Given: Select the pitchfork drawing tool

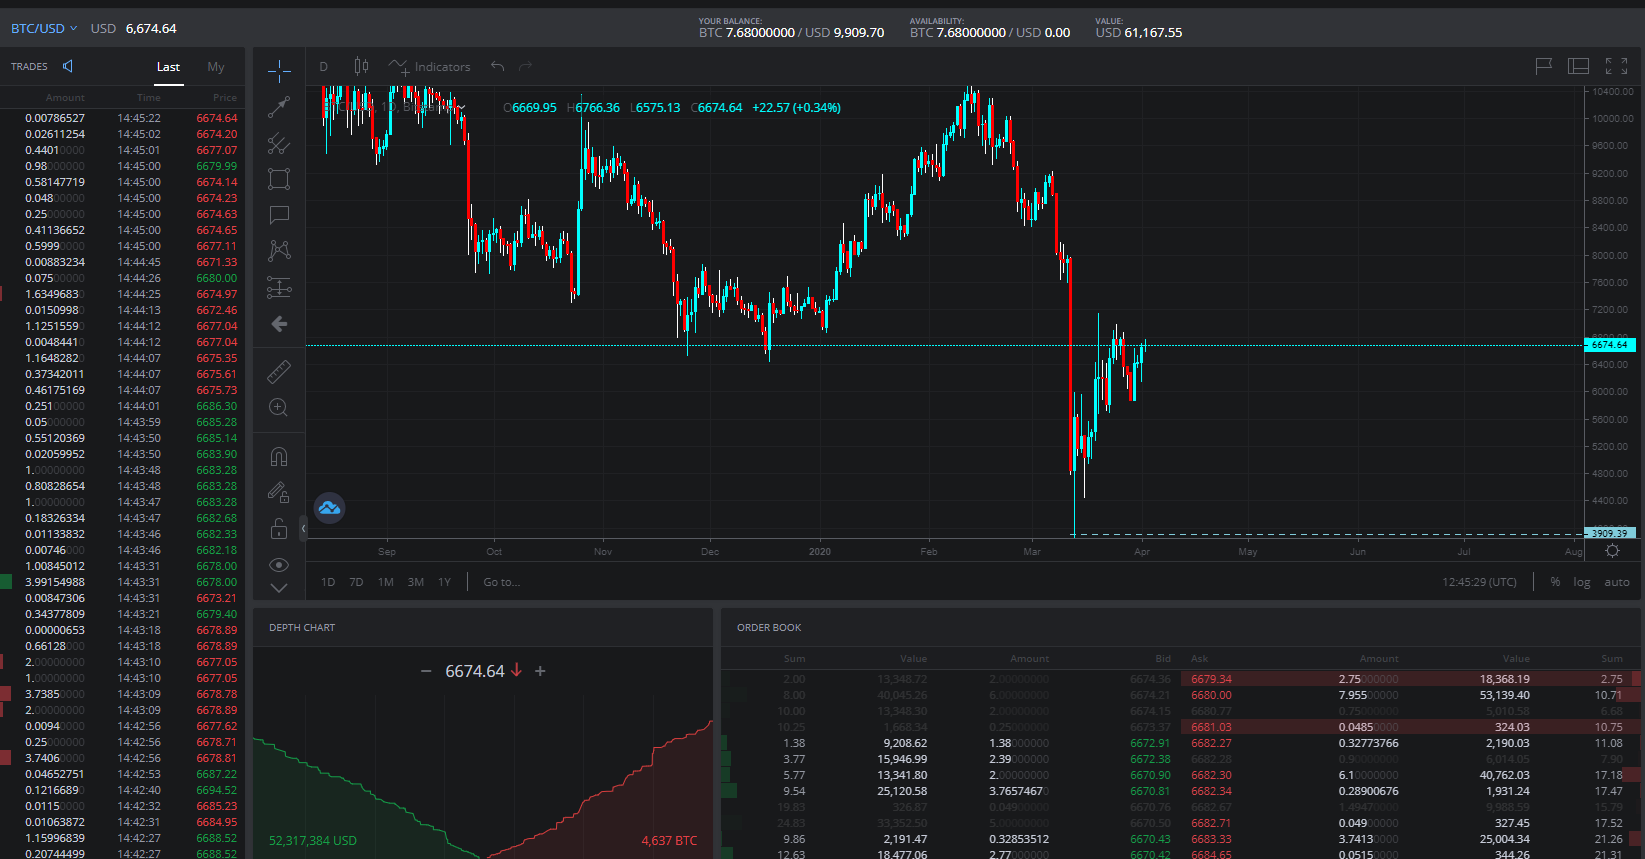Looking at the screenshot, I should tap(279, 144).
